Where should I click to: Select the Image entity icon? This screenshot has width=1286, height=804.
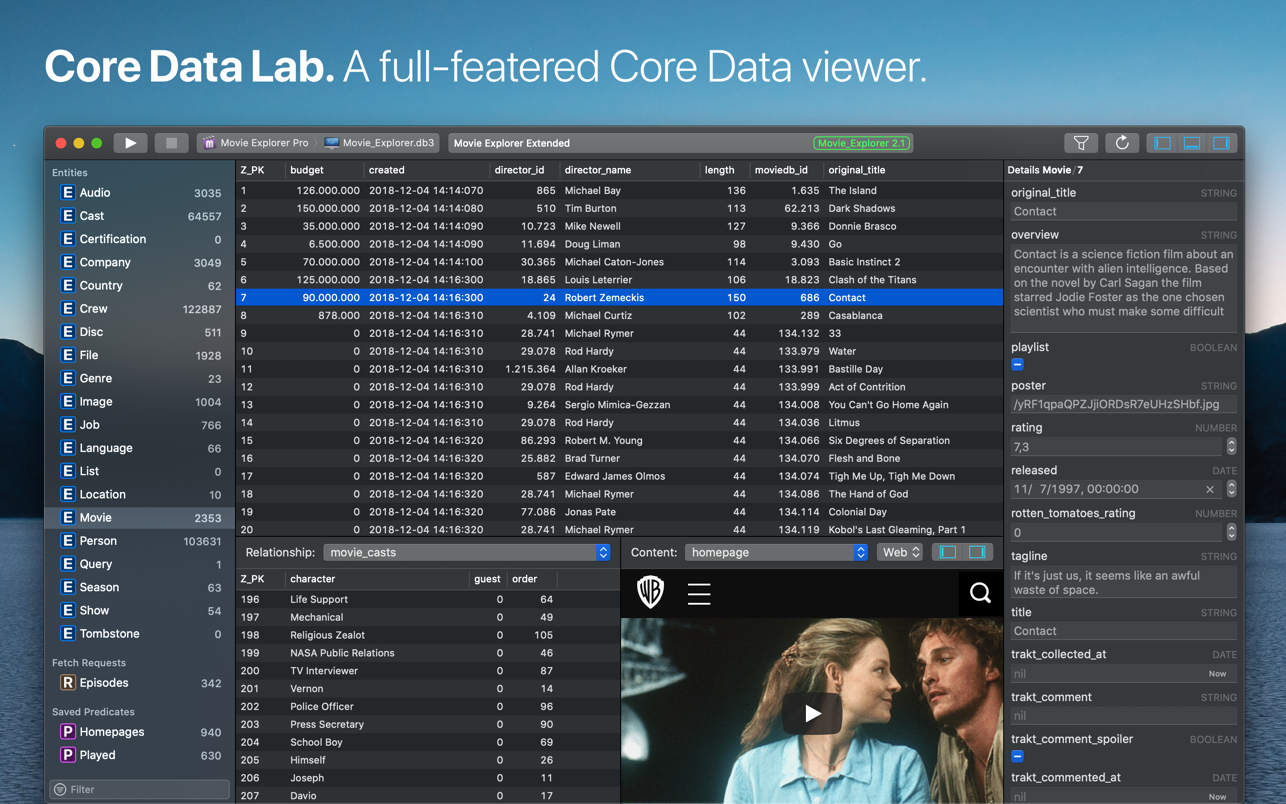(67, 401)
